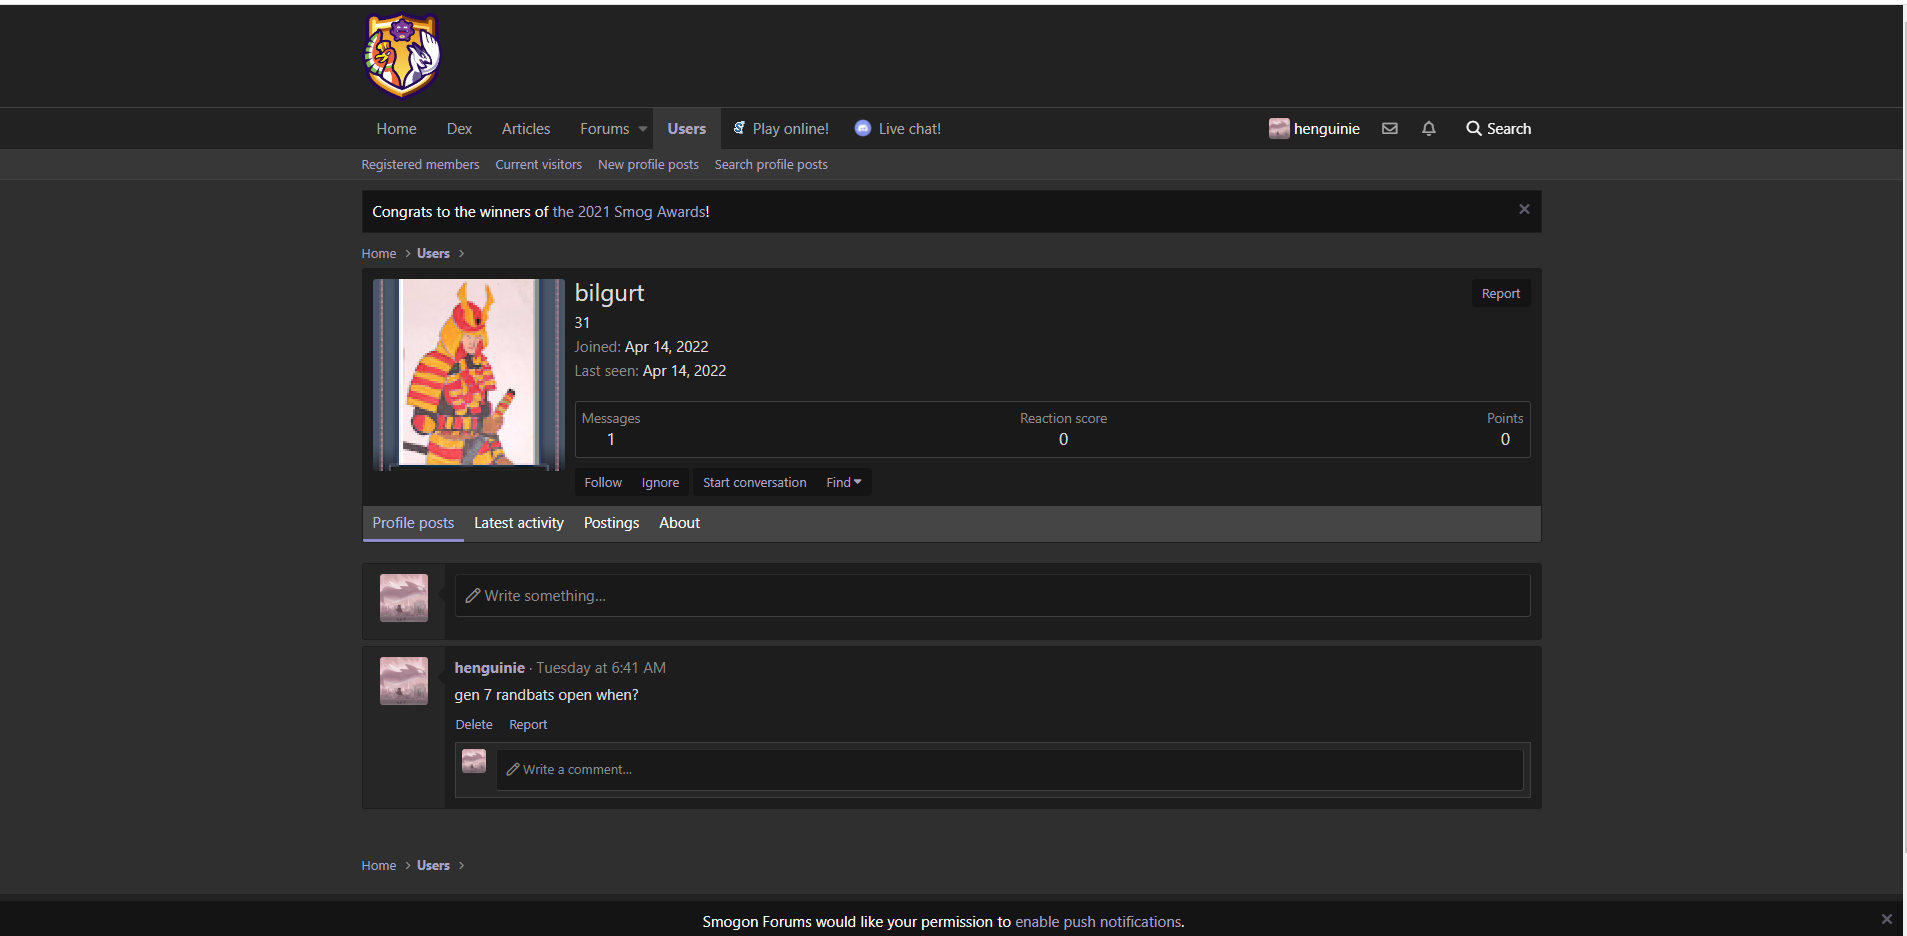Click bilgurt's samurai avatar image
The image size is (1907, 936).
(x=468, y=374)
